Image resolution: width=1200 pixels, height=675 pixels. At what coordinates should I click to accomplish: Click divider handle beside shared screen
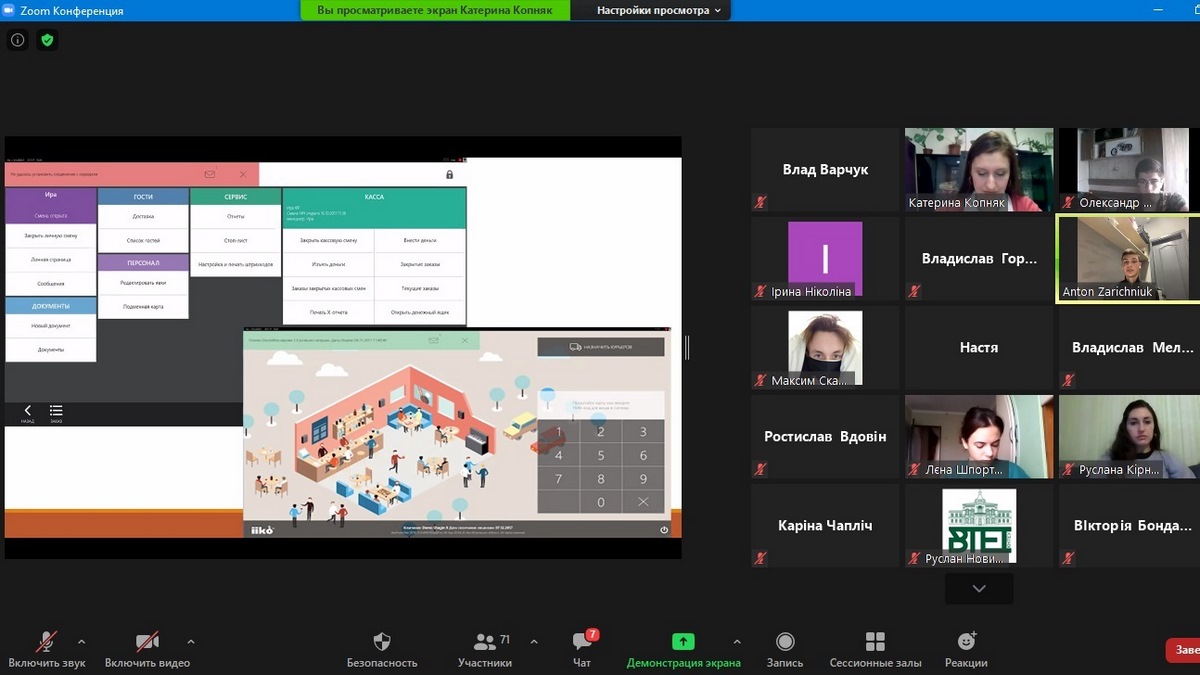[687, 347]
